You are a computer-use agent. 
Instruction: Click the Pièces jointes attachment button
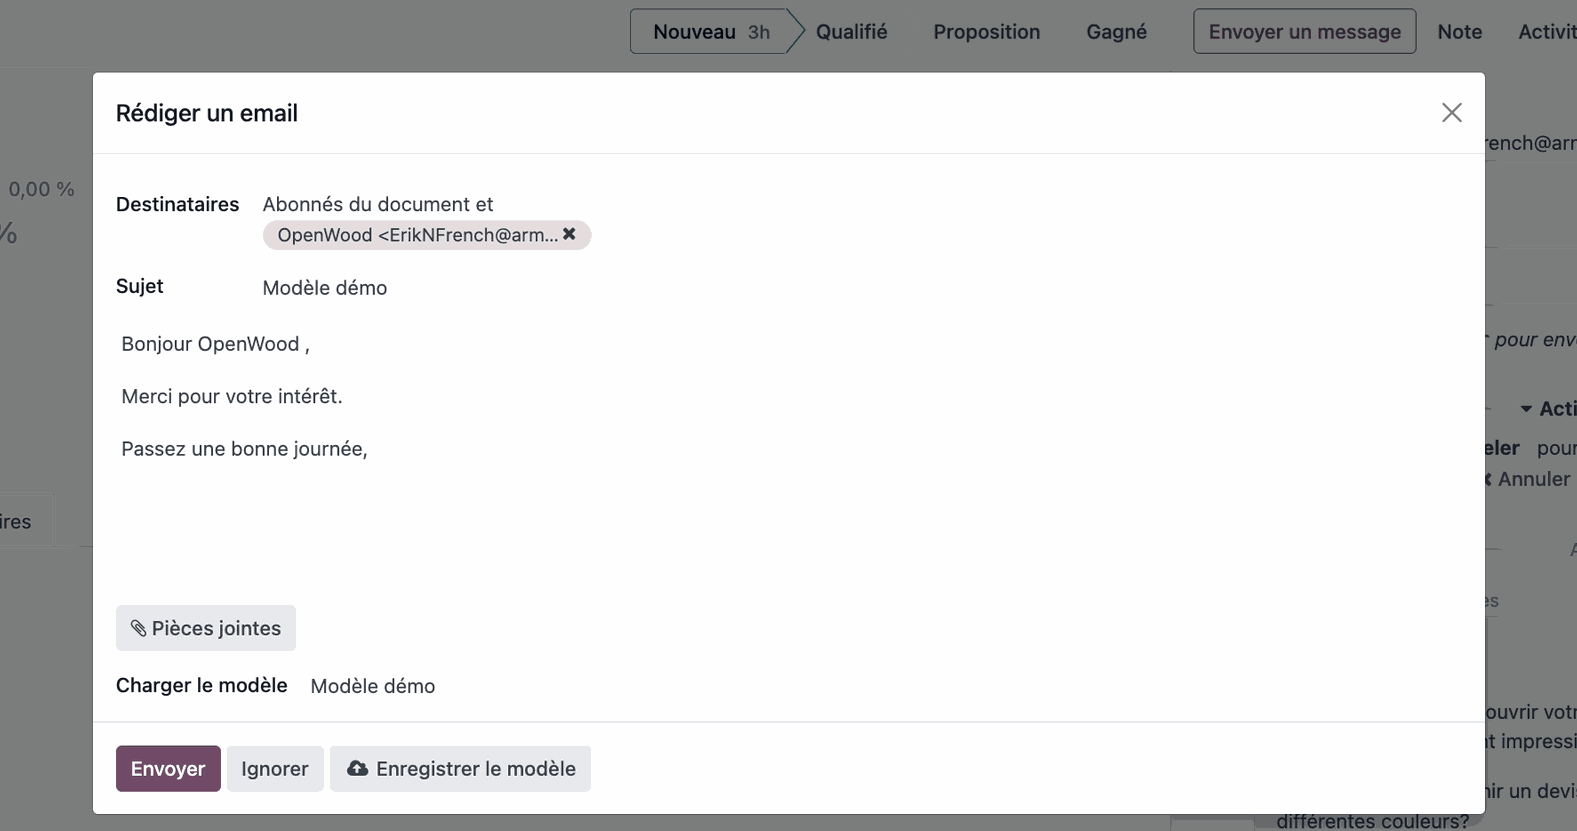pos(206,628)
